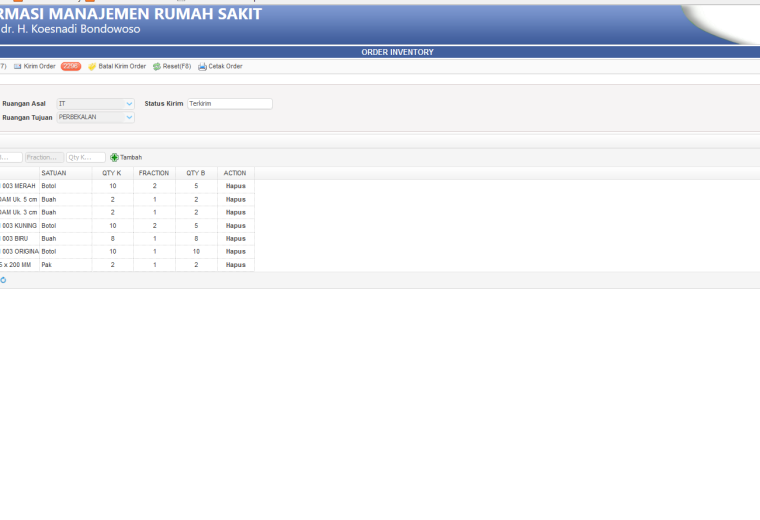
Task: Click the Status Kirim field
Action: [230, 104]
